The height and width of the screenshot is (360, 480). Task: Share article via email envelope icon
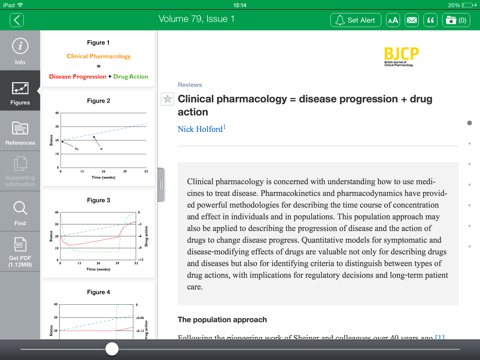point(412,20)
